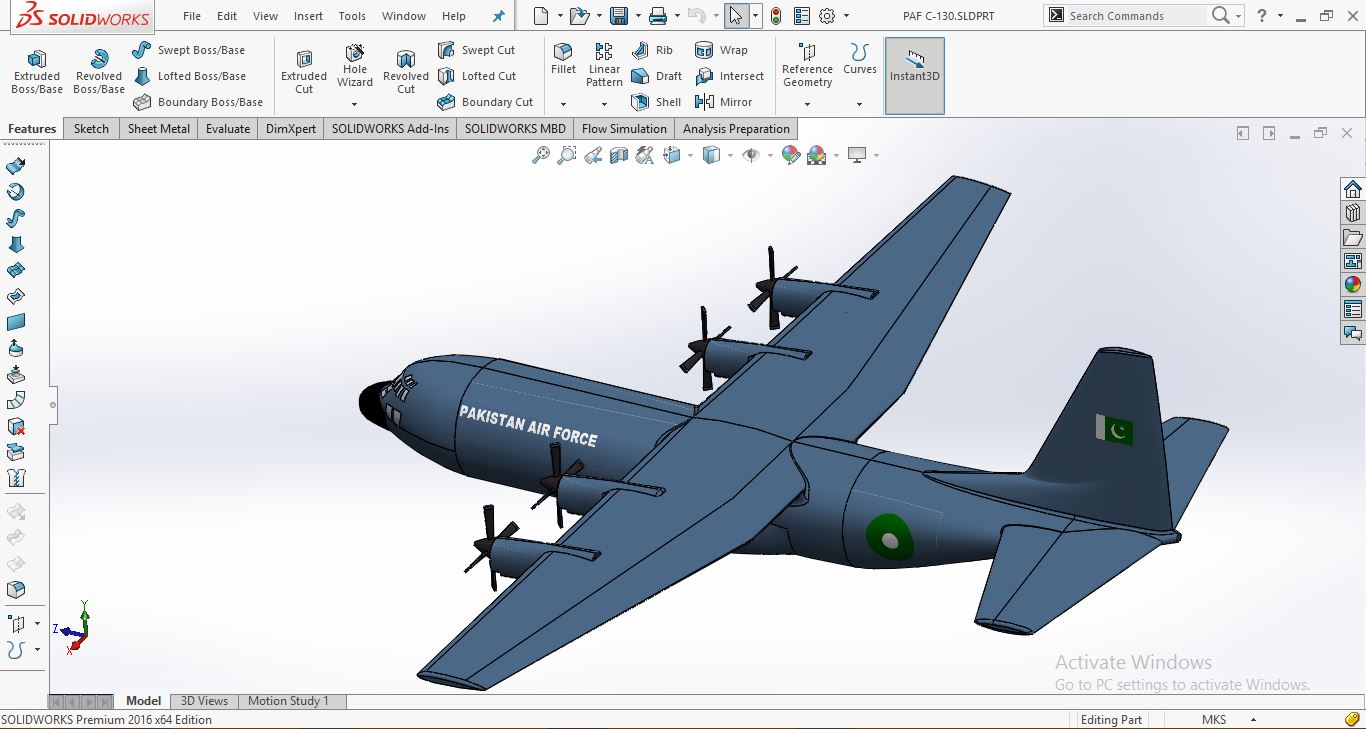This screenshot has height=729, width=1366.
Task: Switch to the Sketch tab
Action: [91, 129]
